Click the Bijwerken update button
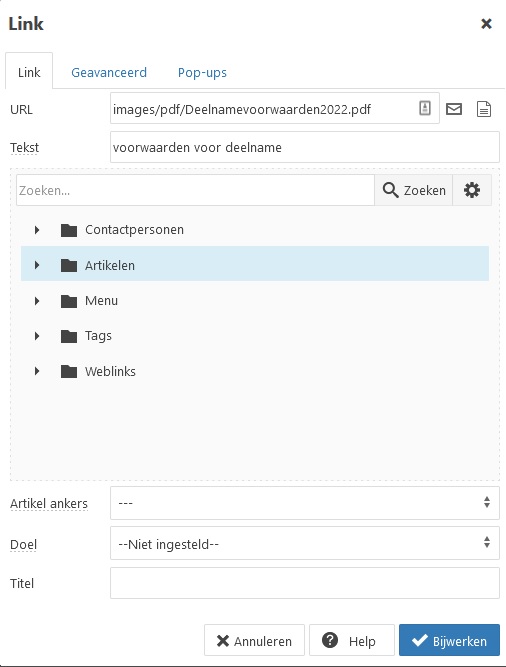Screen dimensions: 506x667 (x=449, y=640)
